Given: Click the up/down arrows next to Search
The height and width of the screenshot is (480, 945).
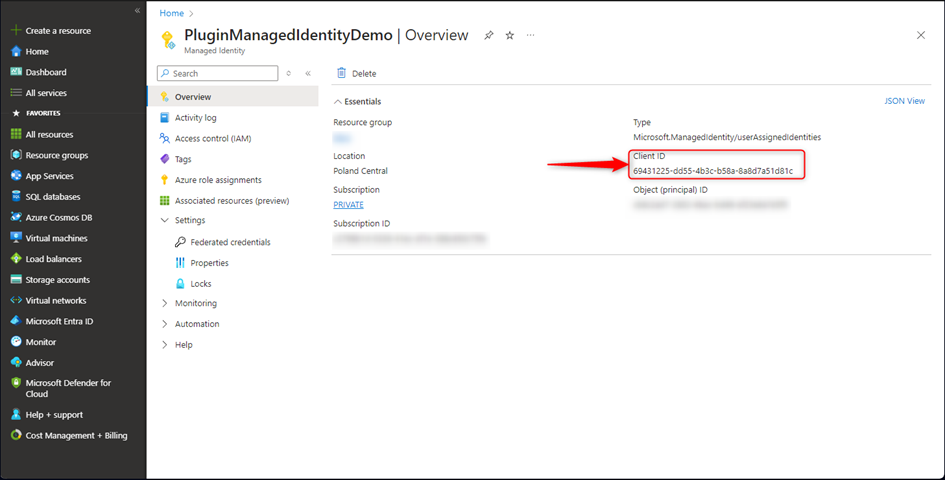Looking at the screenshot, I should click(x=289, y=73).
